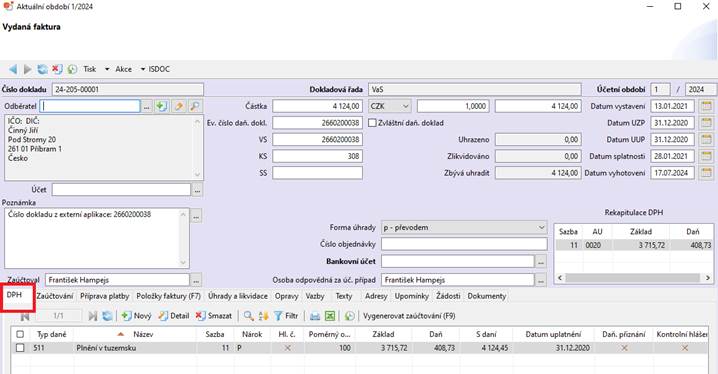Screen dimensions: 718x374
Task: Refresh the DPH grid list
Action: [107, 316]
